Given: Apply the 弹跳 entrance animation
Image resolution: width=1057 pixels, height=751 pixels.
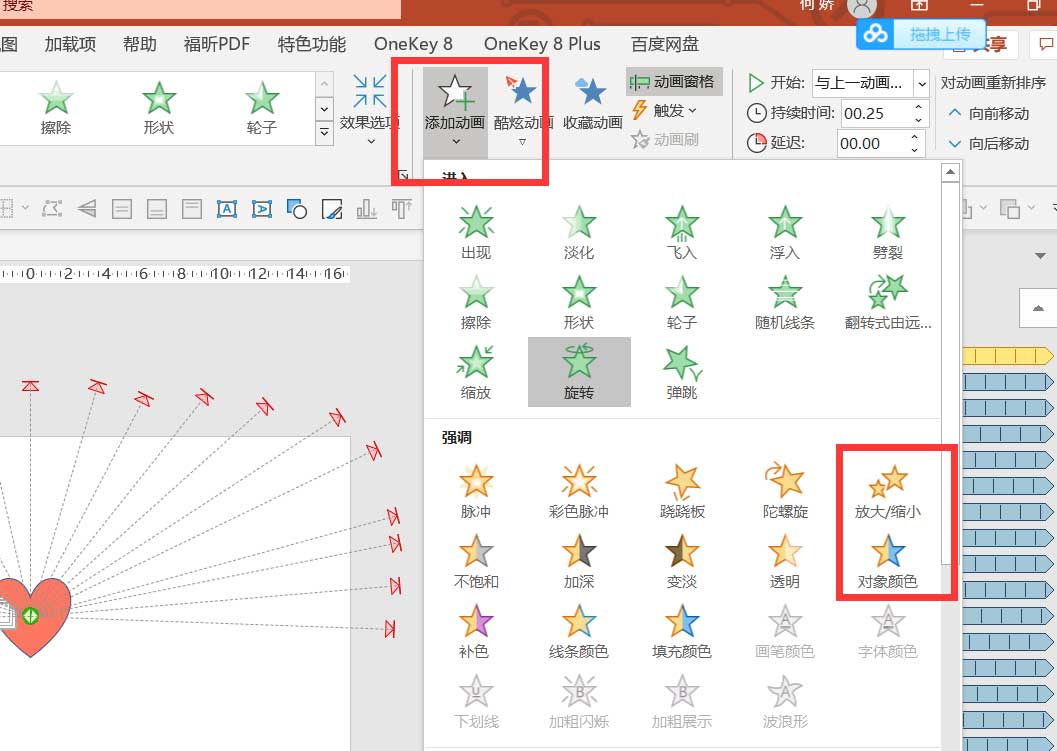Looking at the screenshot, I should tap(681, 370).
